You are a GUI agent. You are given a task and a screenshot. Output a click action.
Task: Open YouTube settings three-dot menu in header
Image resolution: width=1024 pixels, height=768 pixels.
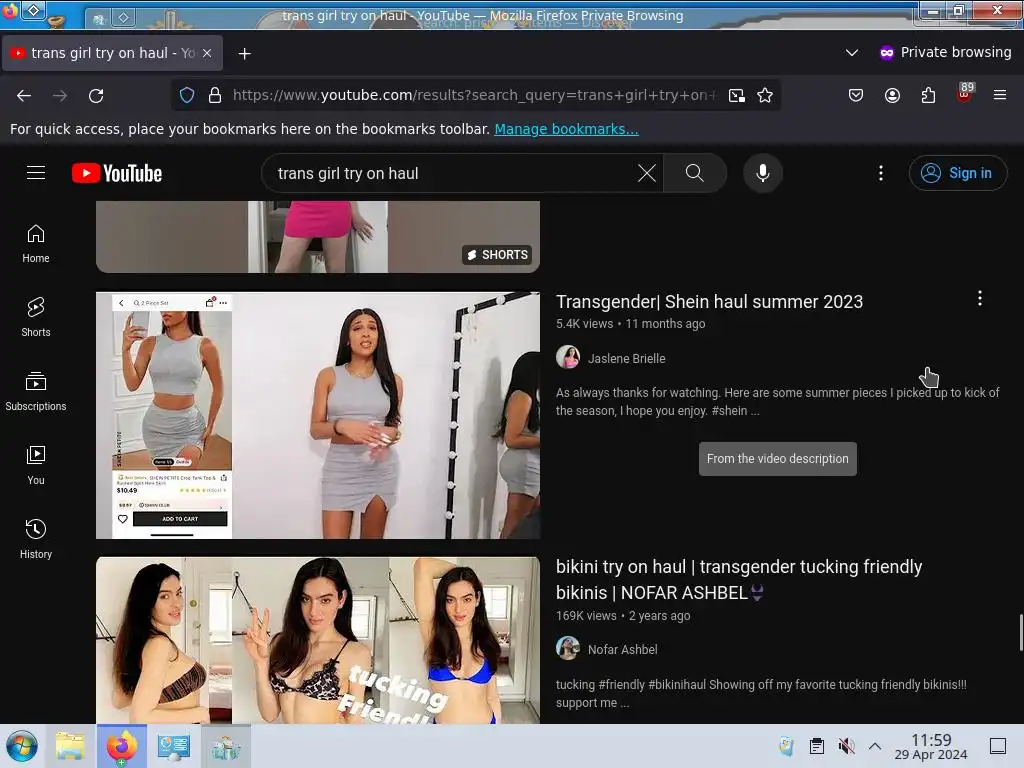coord(881,173)
